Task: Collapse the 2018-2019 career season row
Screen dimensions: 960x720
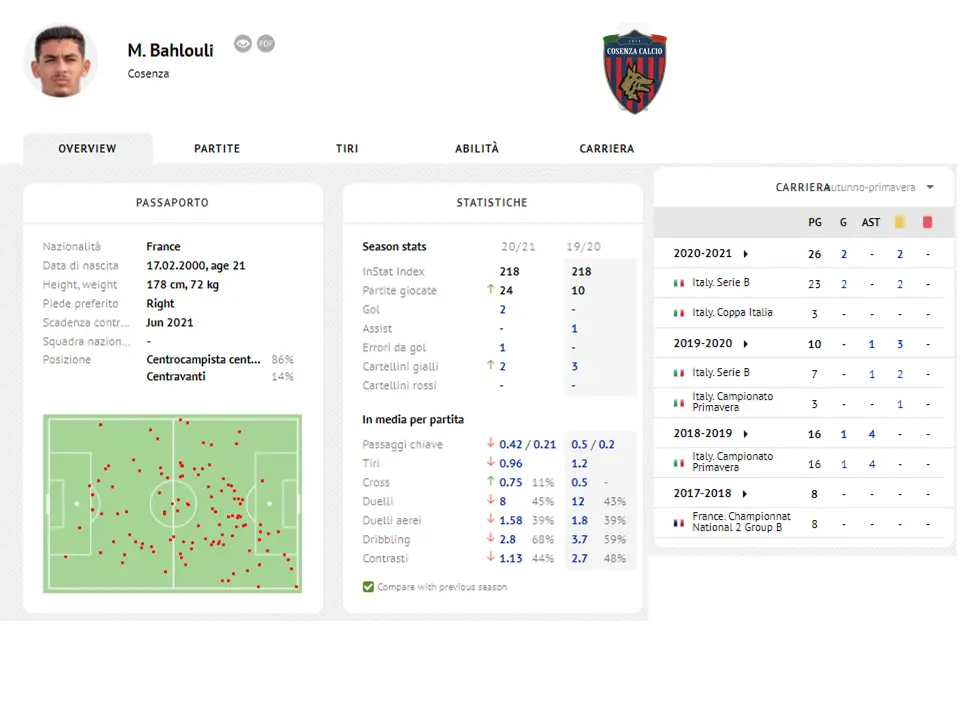Action: (746, 434)
